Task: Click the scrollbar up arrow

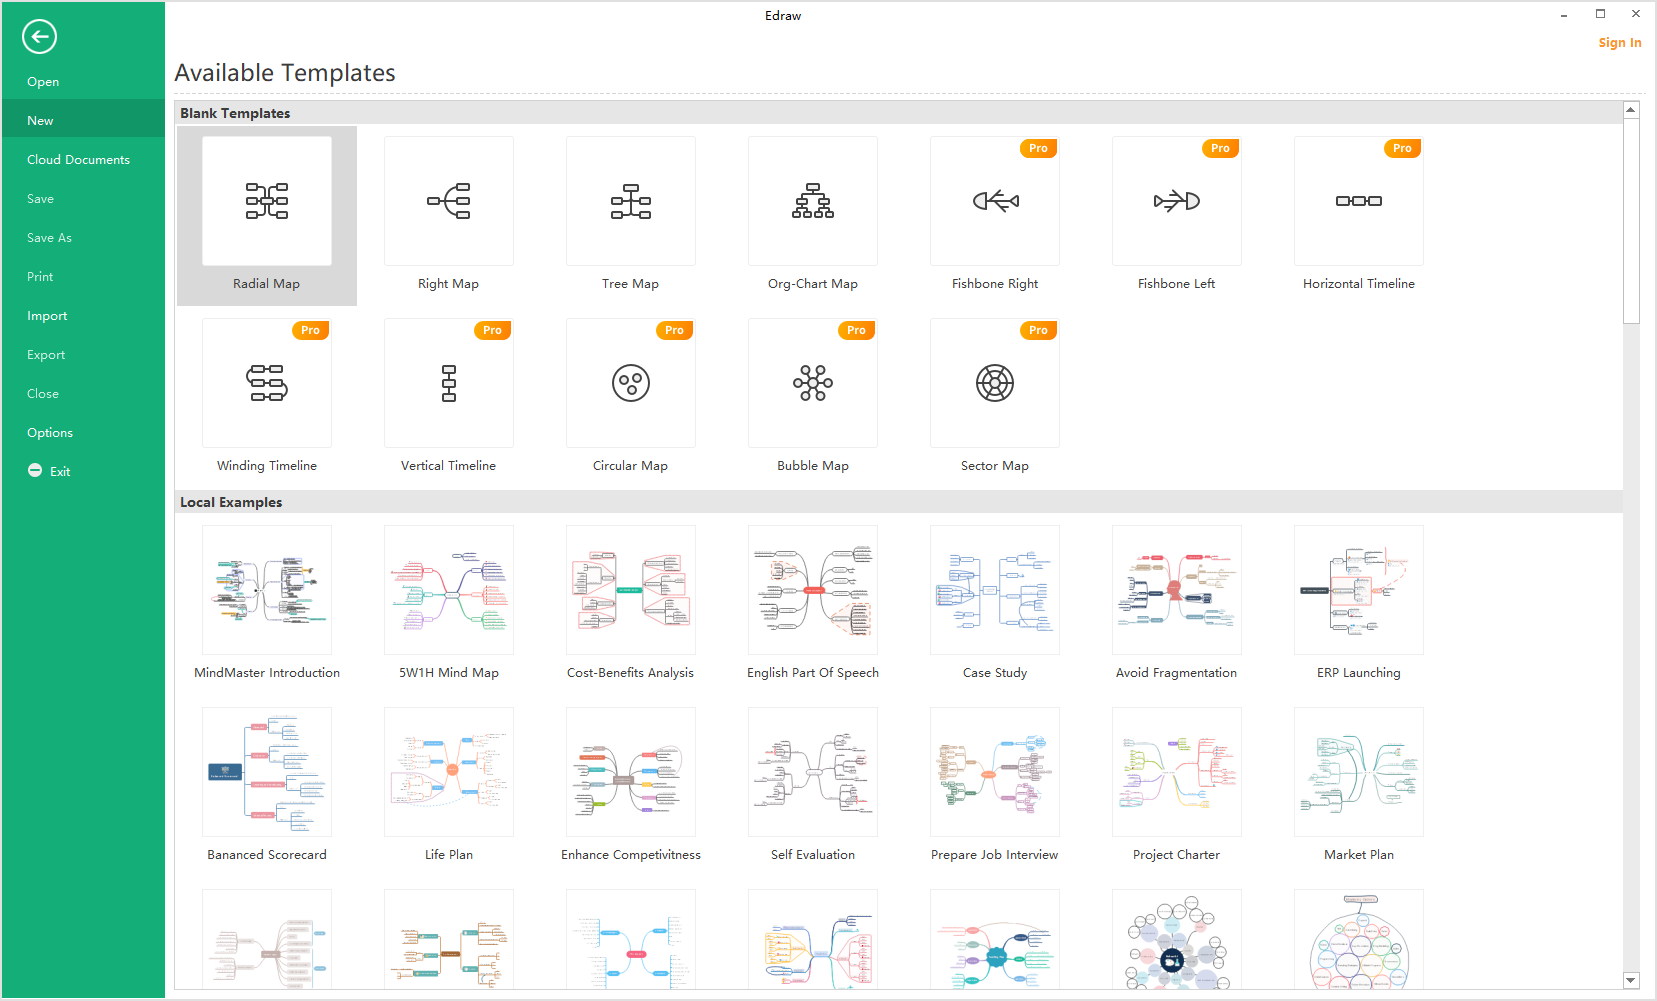Action: click(x=1631, y=110)
